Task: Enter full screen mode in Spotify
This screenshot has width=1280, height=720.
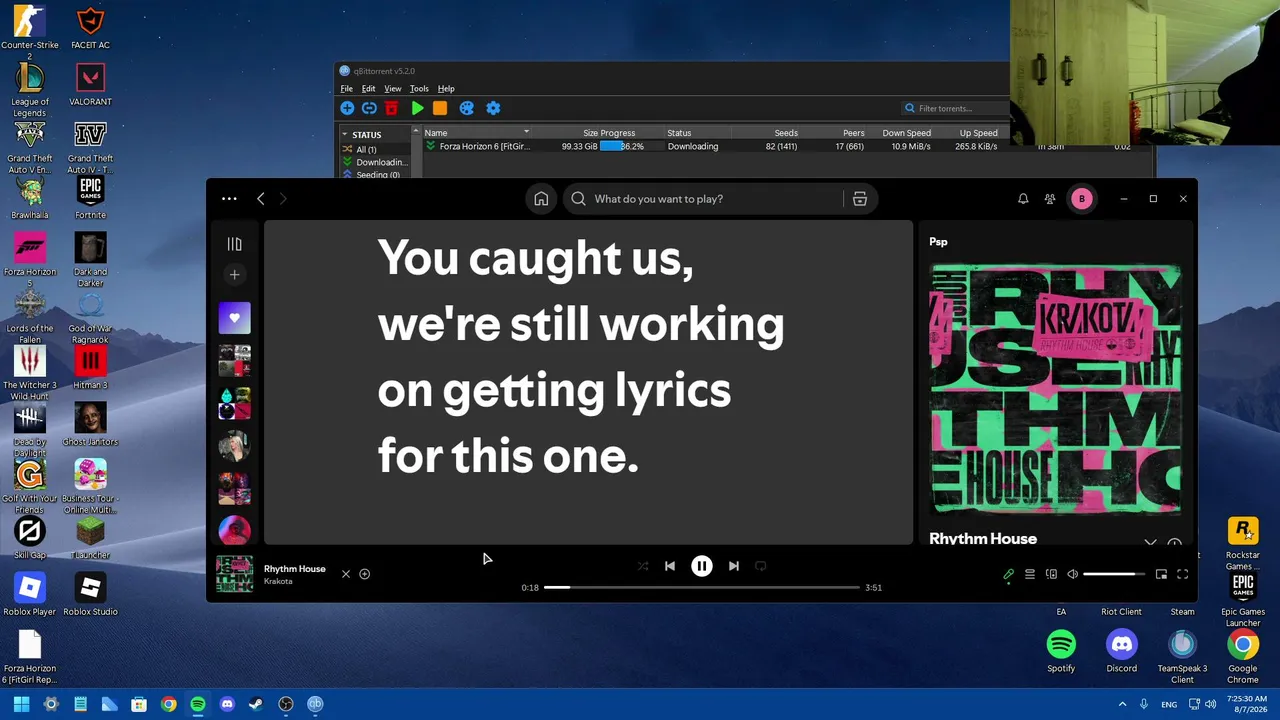Action: click(1182, 574)
